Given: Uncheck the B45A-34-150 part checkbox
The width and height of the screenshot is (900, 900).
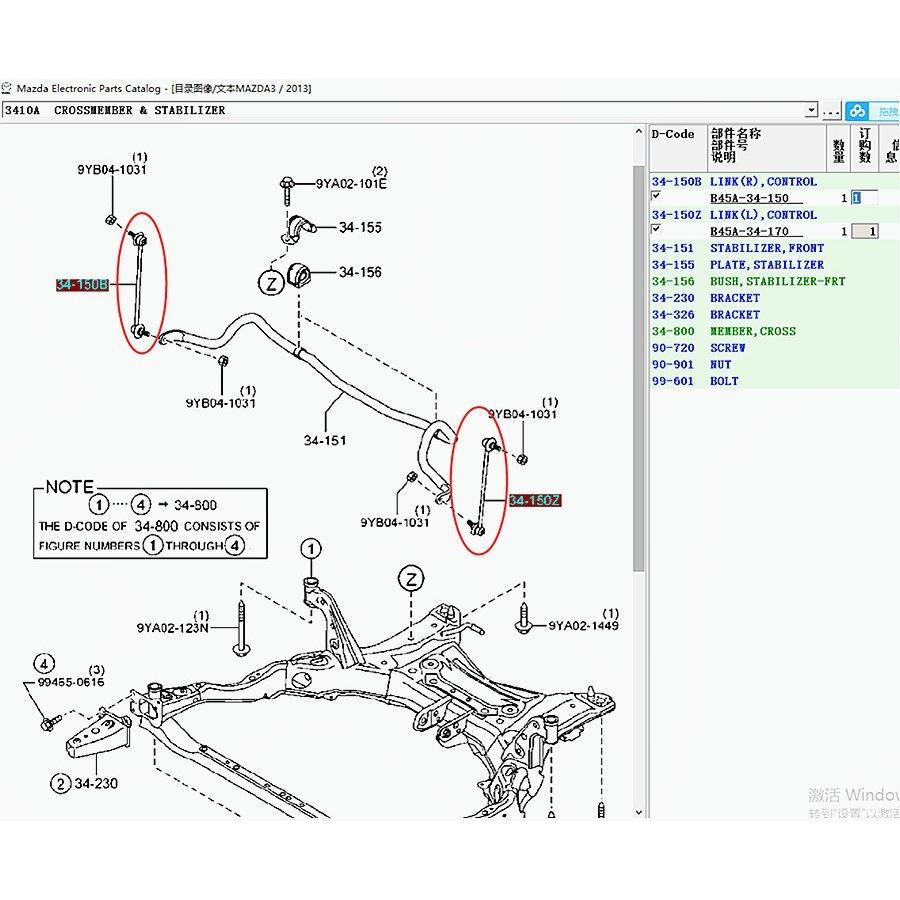Looking at the screenshot, I should (x=656, y=196).
